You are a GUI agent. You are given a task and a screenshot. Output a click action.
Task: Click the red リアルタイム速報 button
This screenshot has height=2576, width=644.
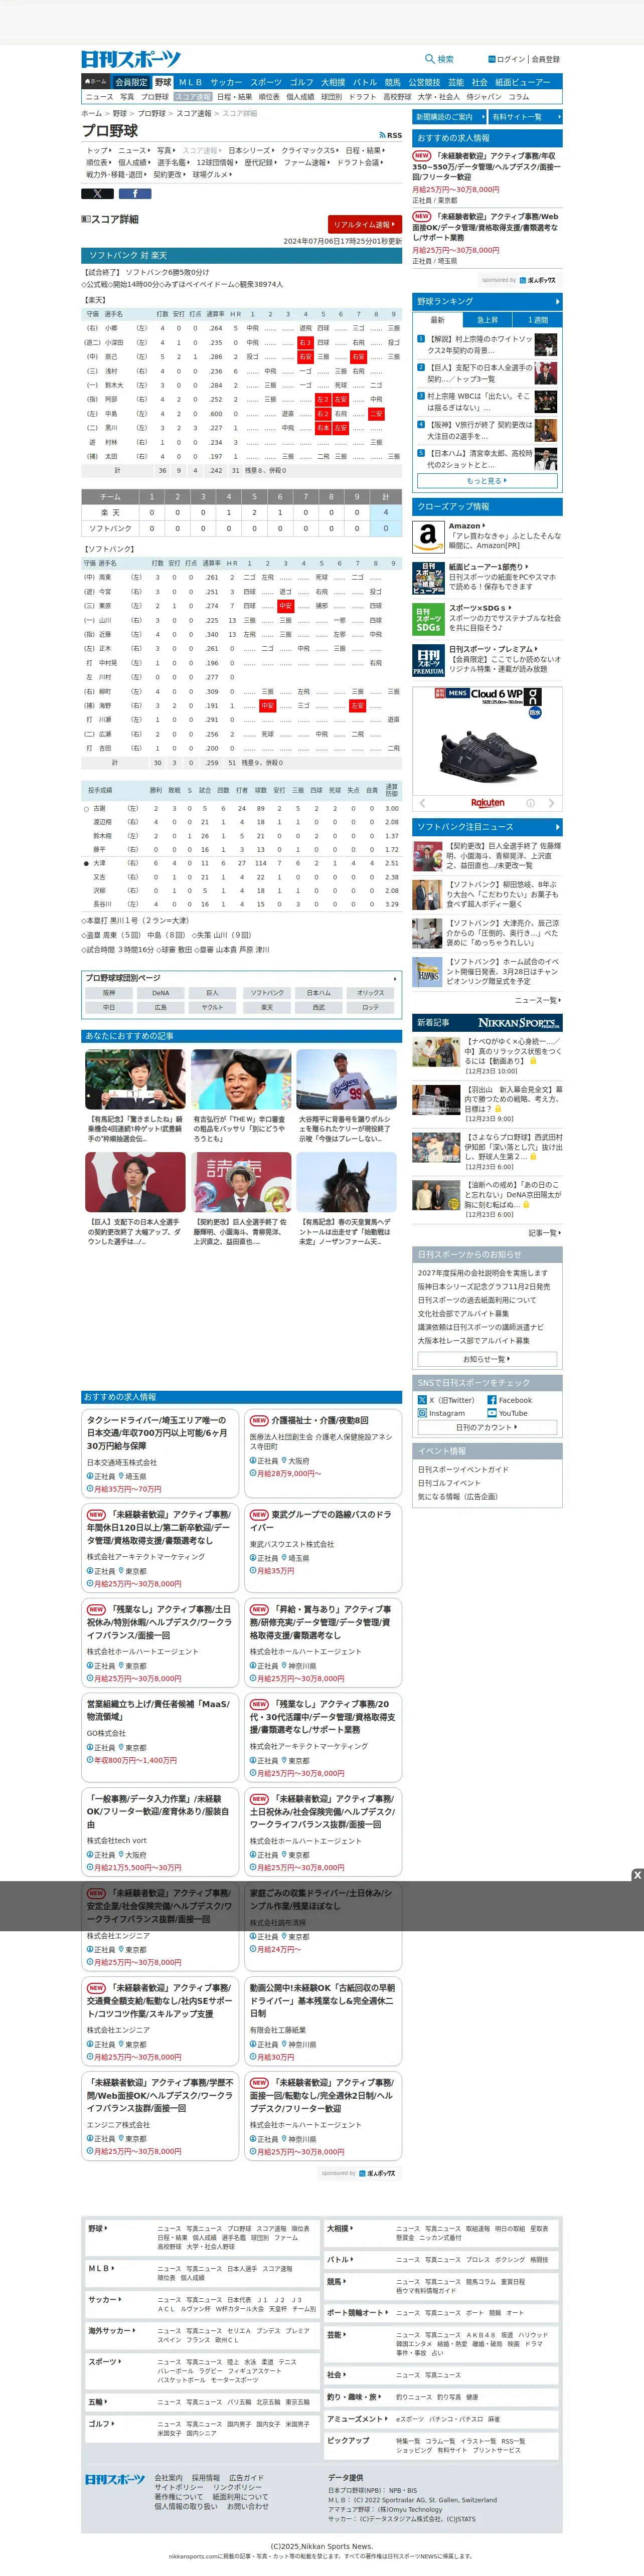tap(365, 225)
